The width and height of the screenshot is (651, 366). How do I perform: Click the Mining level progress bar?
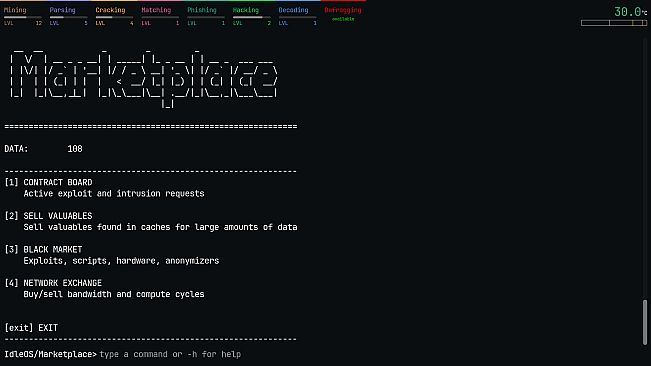(x=23, y=17)
